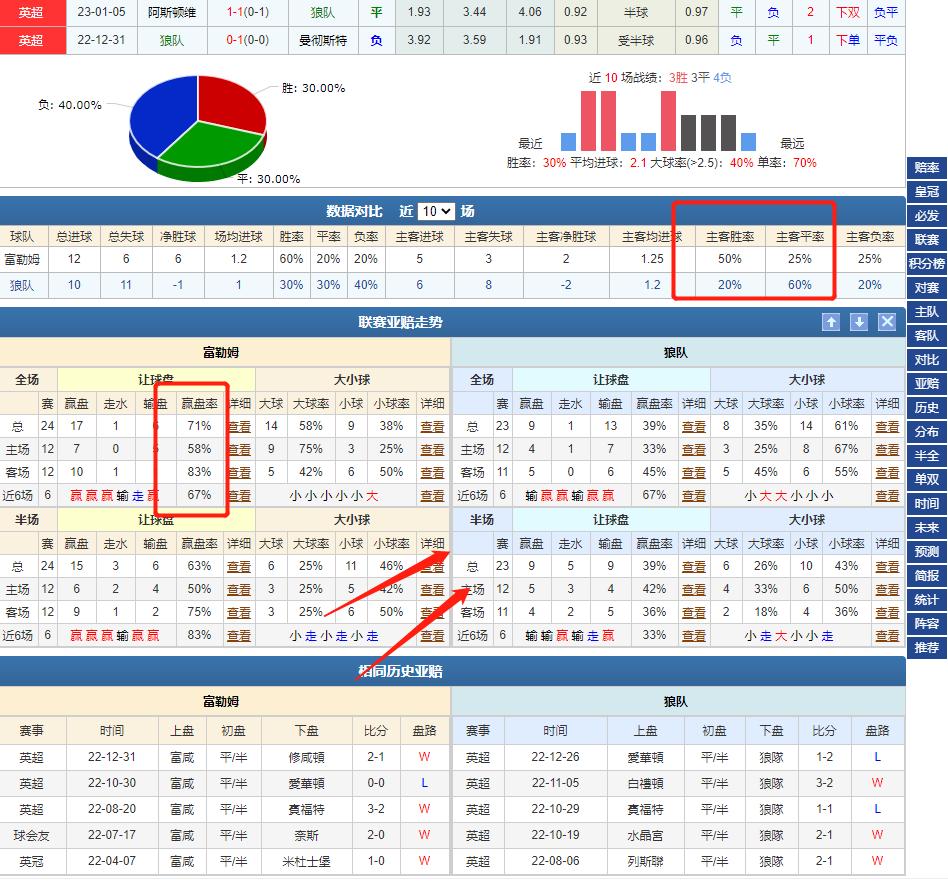The height and width of the screenshot is (883, 948).
Task: Open the 赔率 sidebar shortcut
Action: pyautogui.click(x=927, y=168)
